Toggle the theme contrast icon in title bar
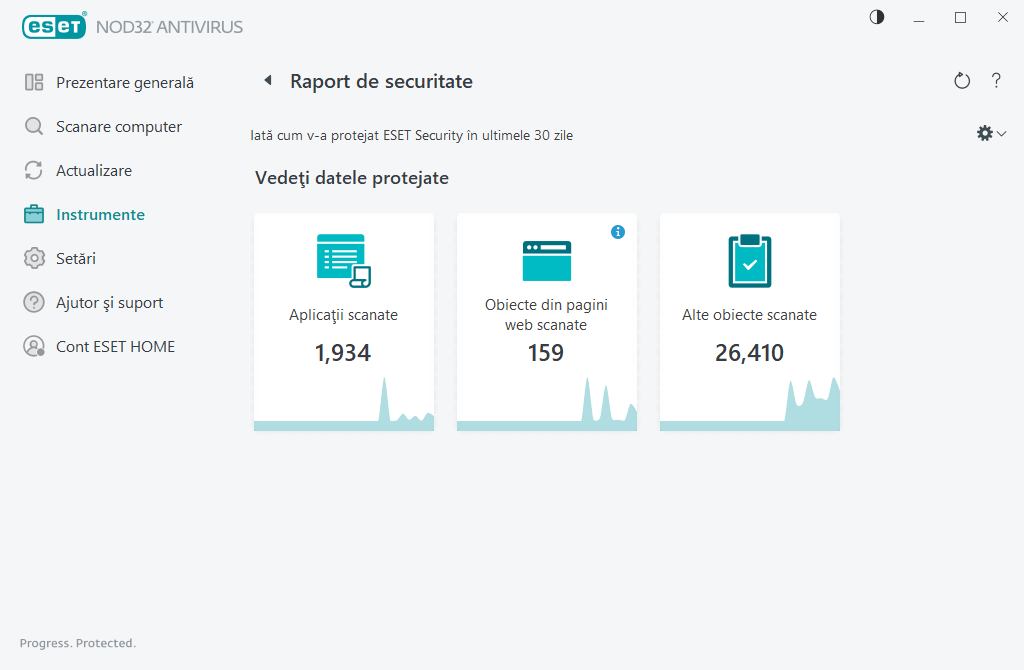Viewport: 1024px width, 670px height. (876, 17)
